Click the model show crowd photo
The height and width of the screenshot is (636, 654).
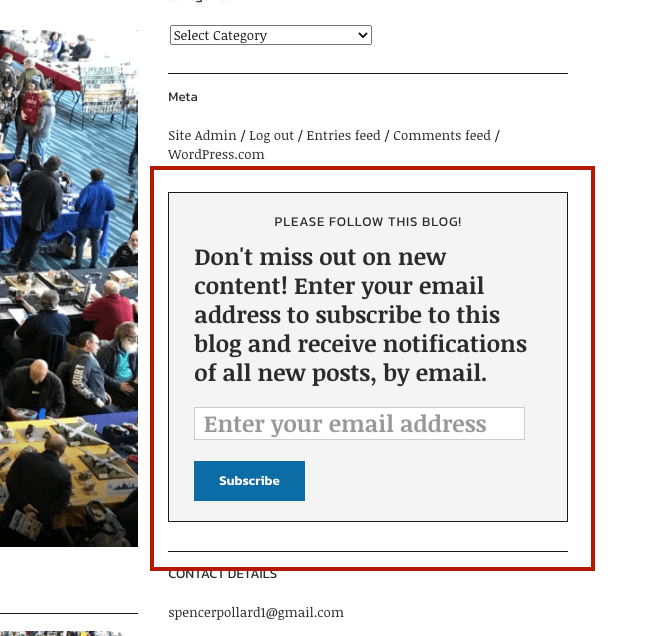point(69,288)
